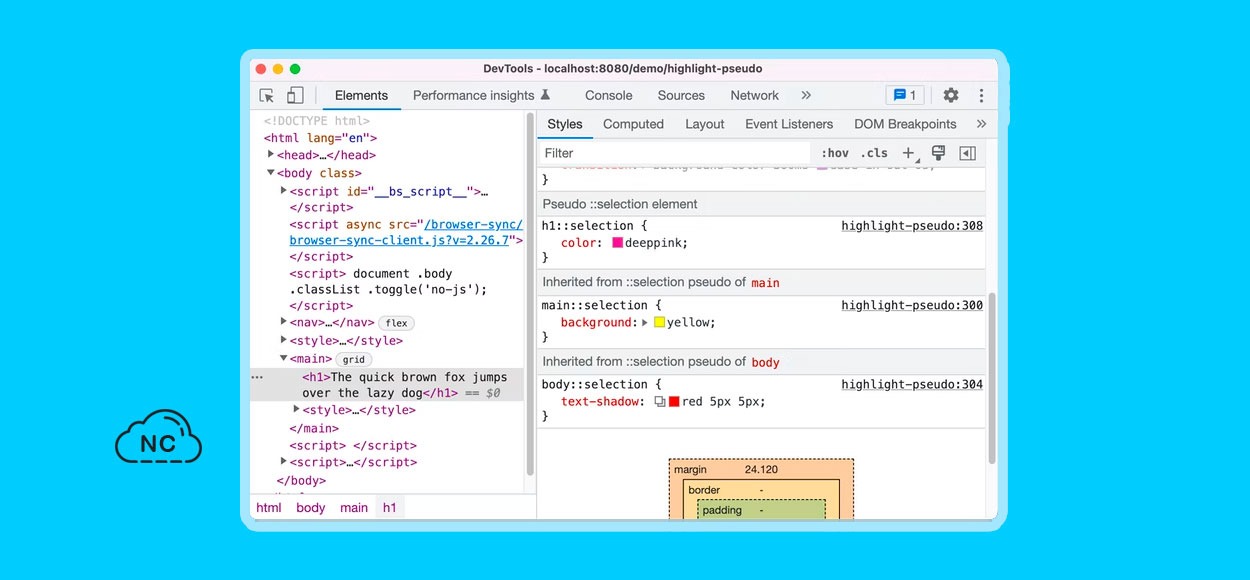Activate the inspect element picker icon

point(267,96)
